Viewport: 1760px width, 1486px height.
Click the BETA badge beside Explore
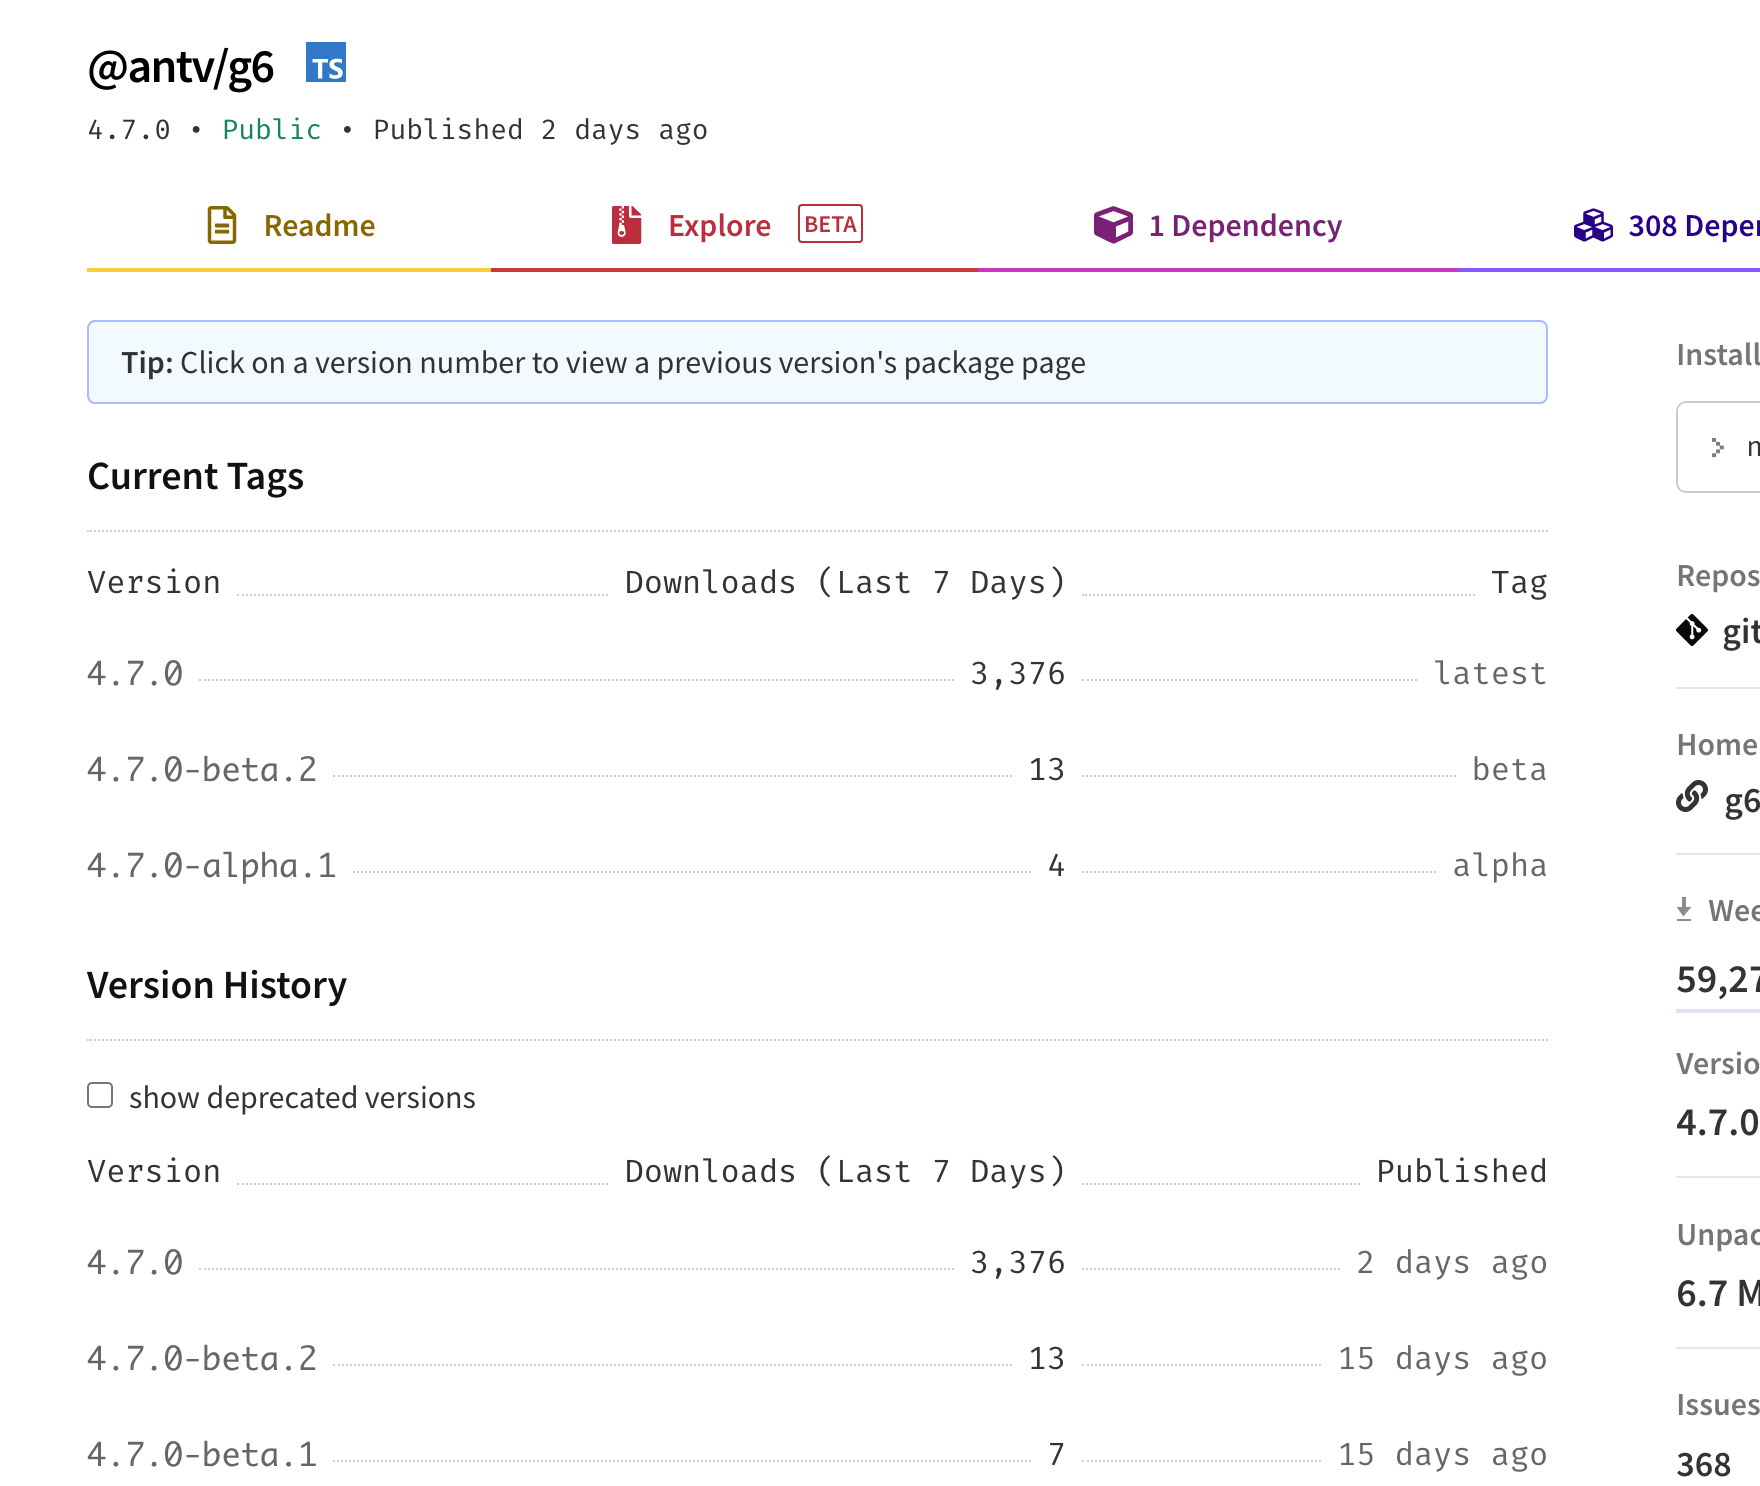[830, 224]
